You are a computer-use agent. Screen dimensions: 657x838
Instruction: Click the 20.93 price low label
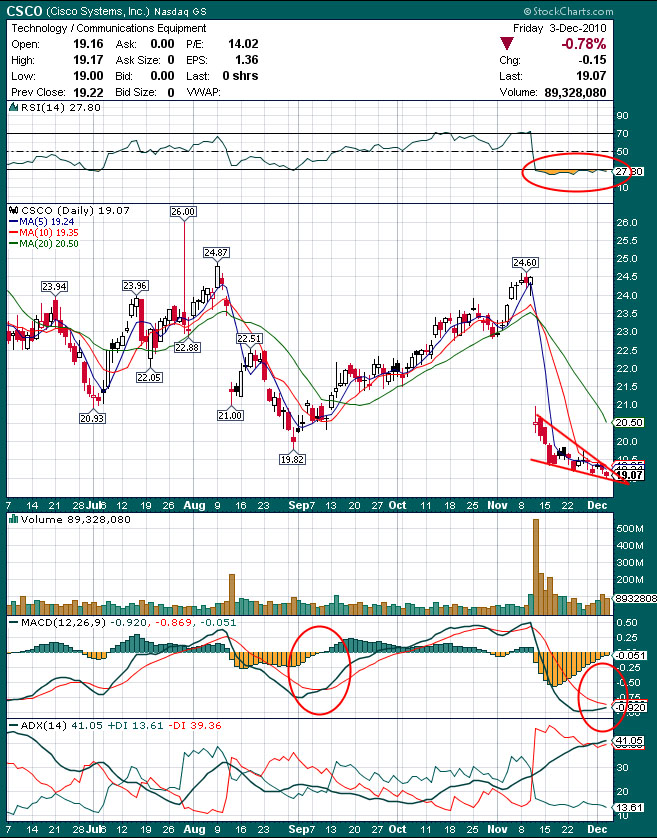(x=92, y=418)
